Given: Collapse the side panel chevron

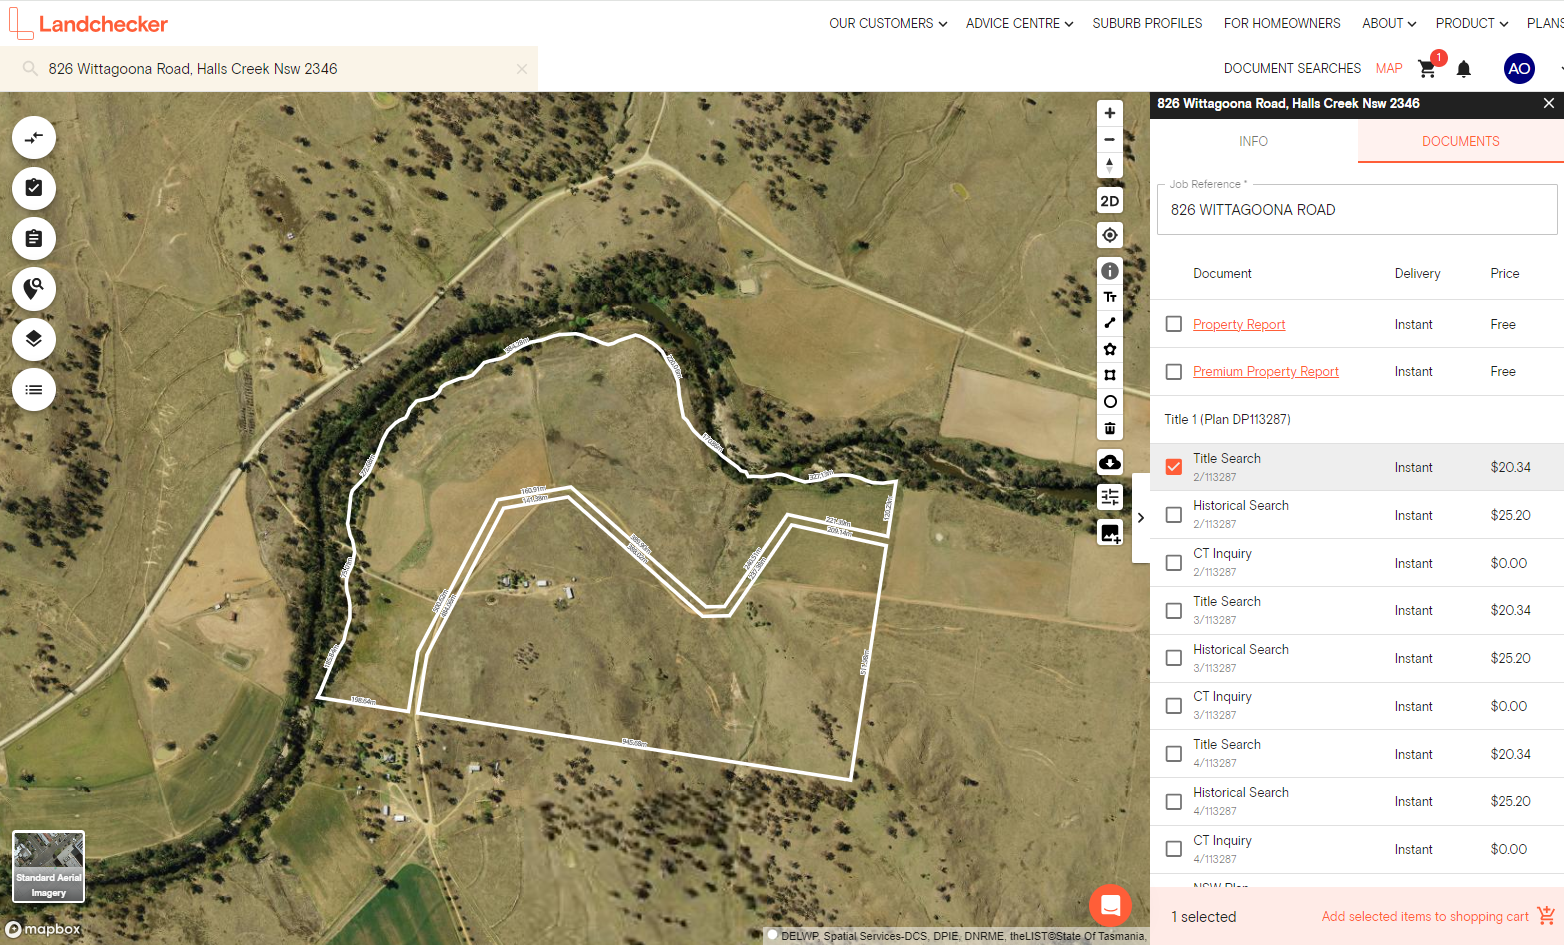Looking at the screenshot, I should tap(1141, 518).
